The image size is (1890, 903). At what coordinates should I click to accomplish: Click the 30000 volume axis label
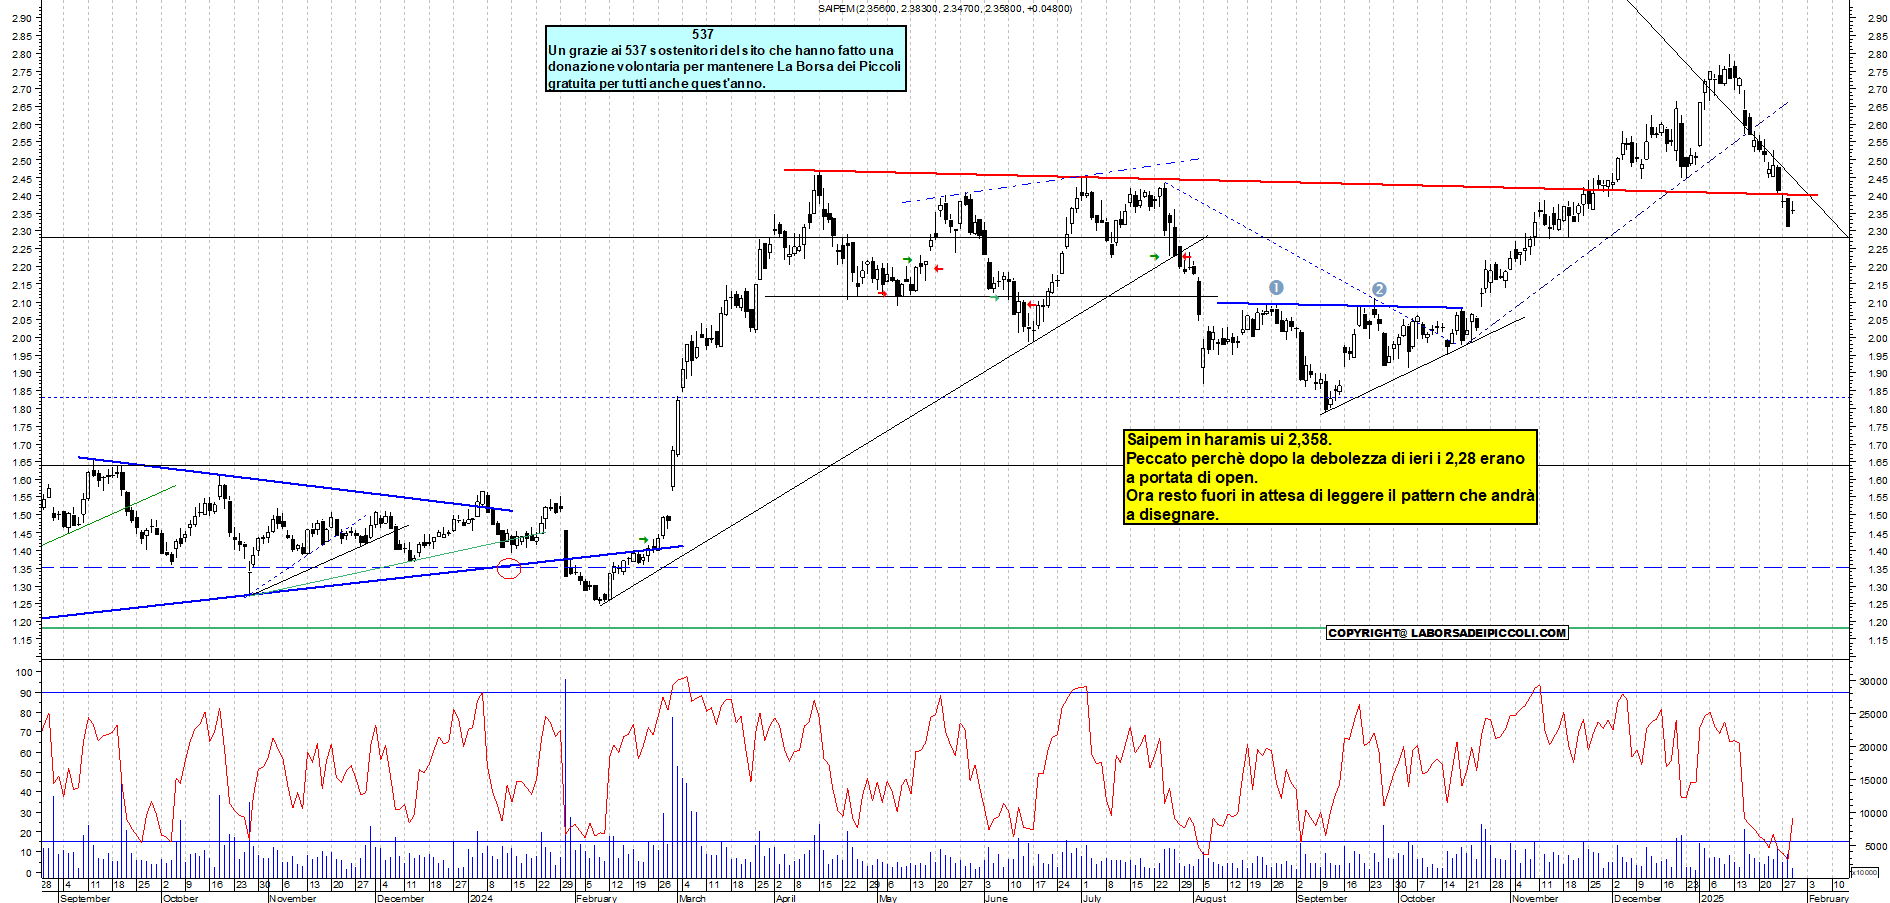tap(1873, 681)
